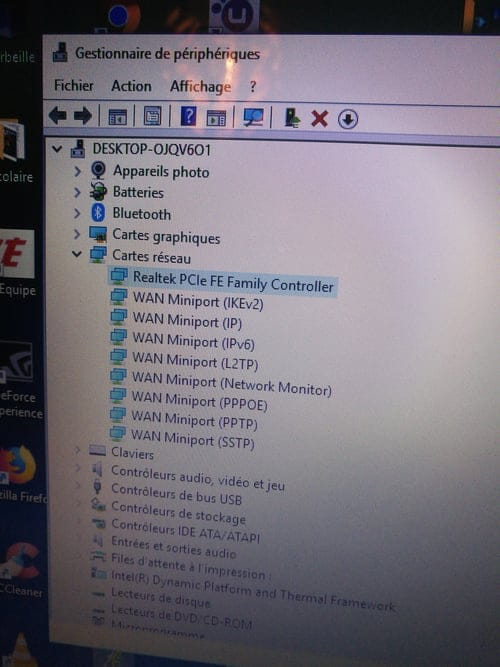The image size is (500, 667).
Task: Click red X uninstall device icon
Action: coord(319,119)
